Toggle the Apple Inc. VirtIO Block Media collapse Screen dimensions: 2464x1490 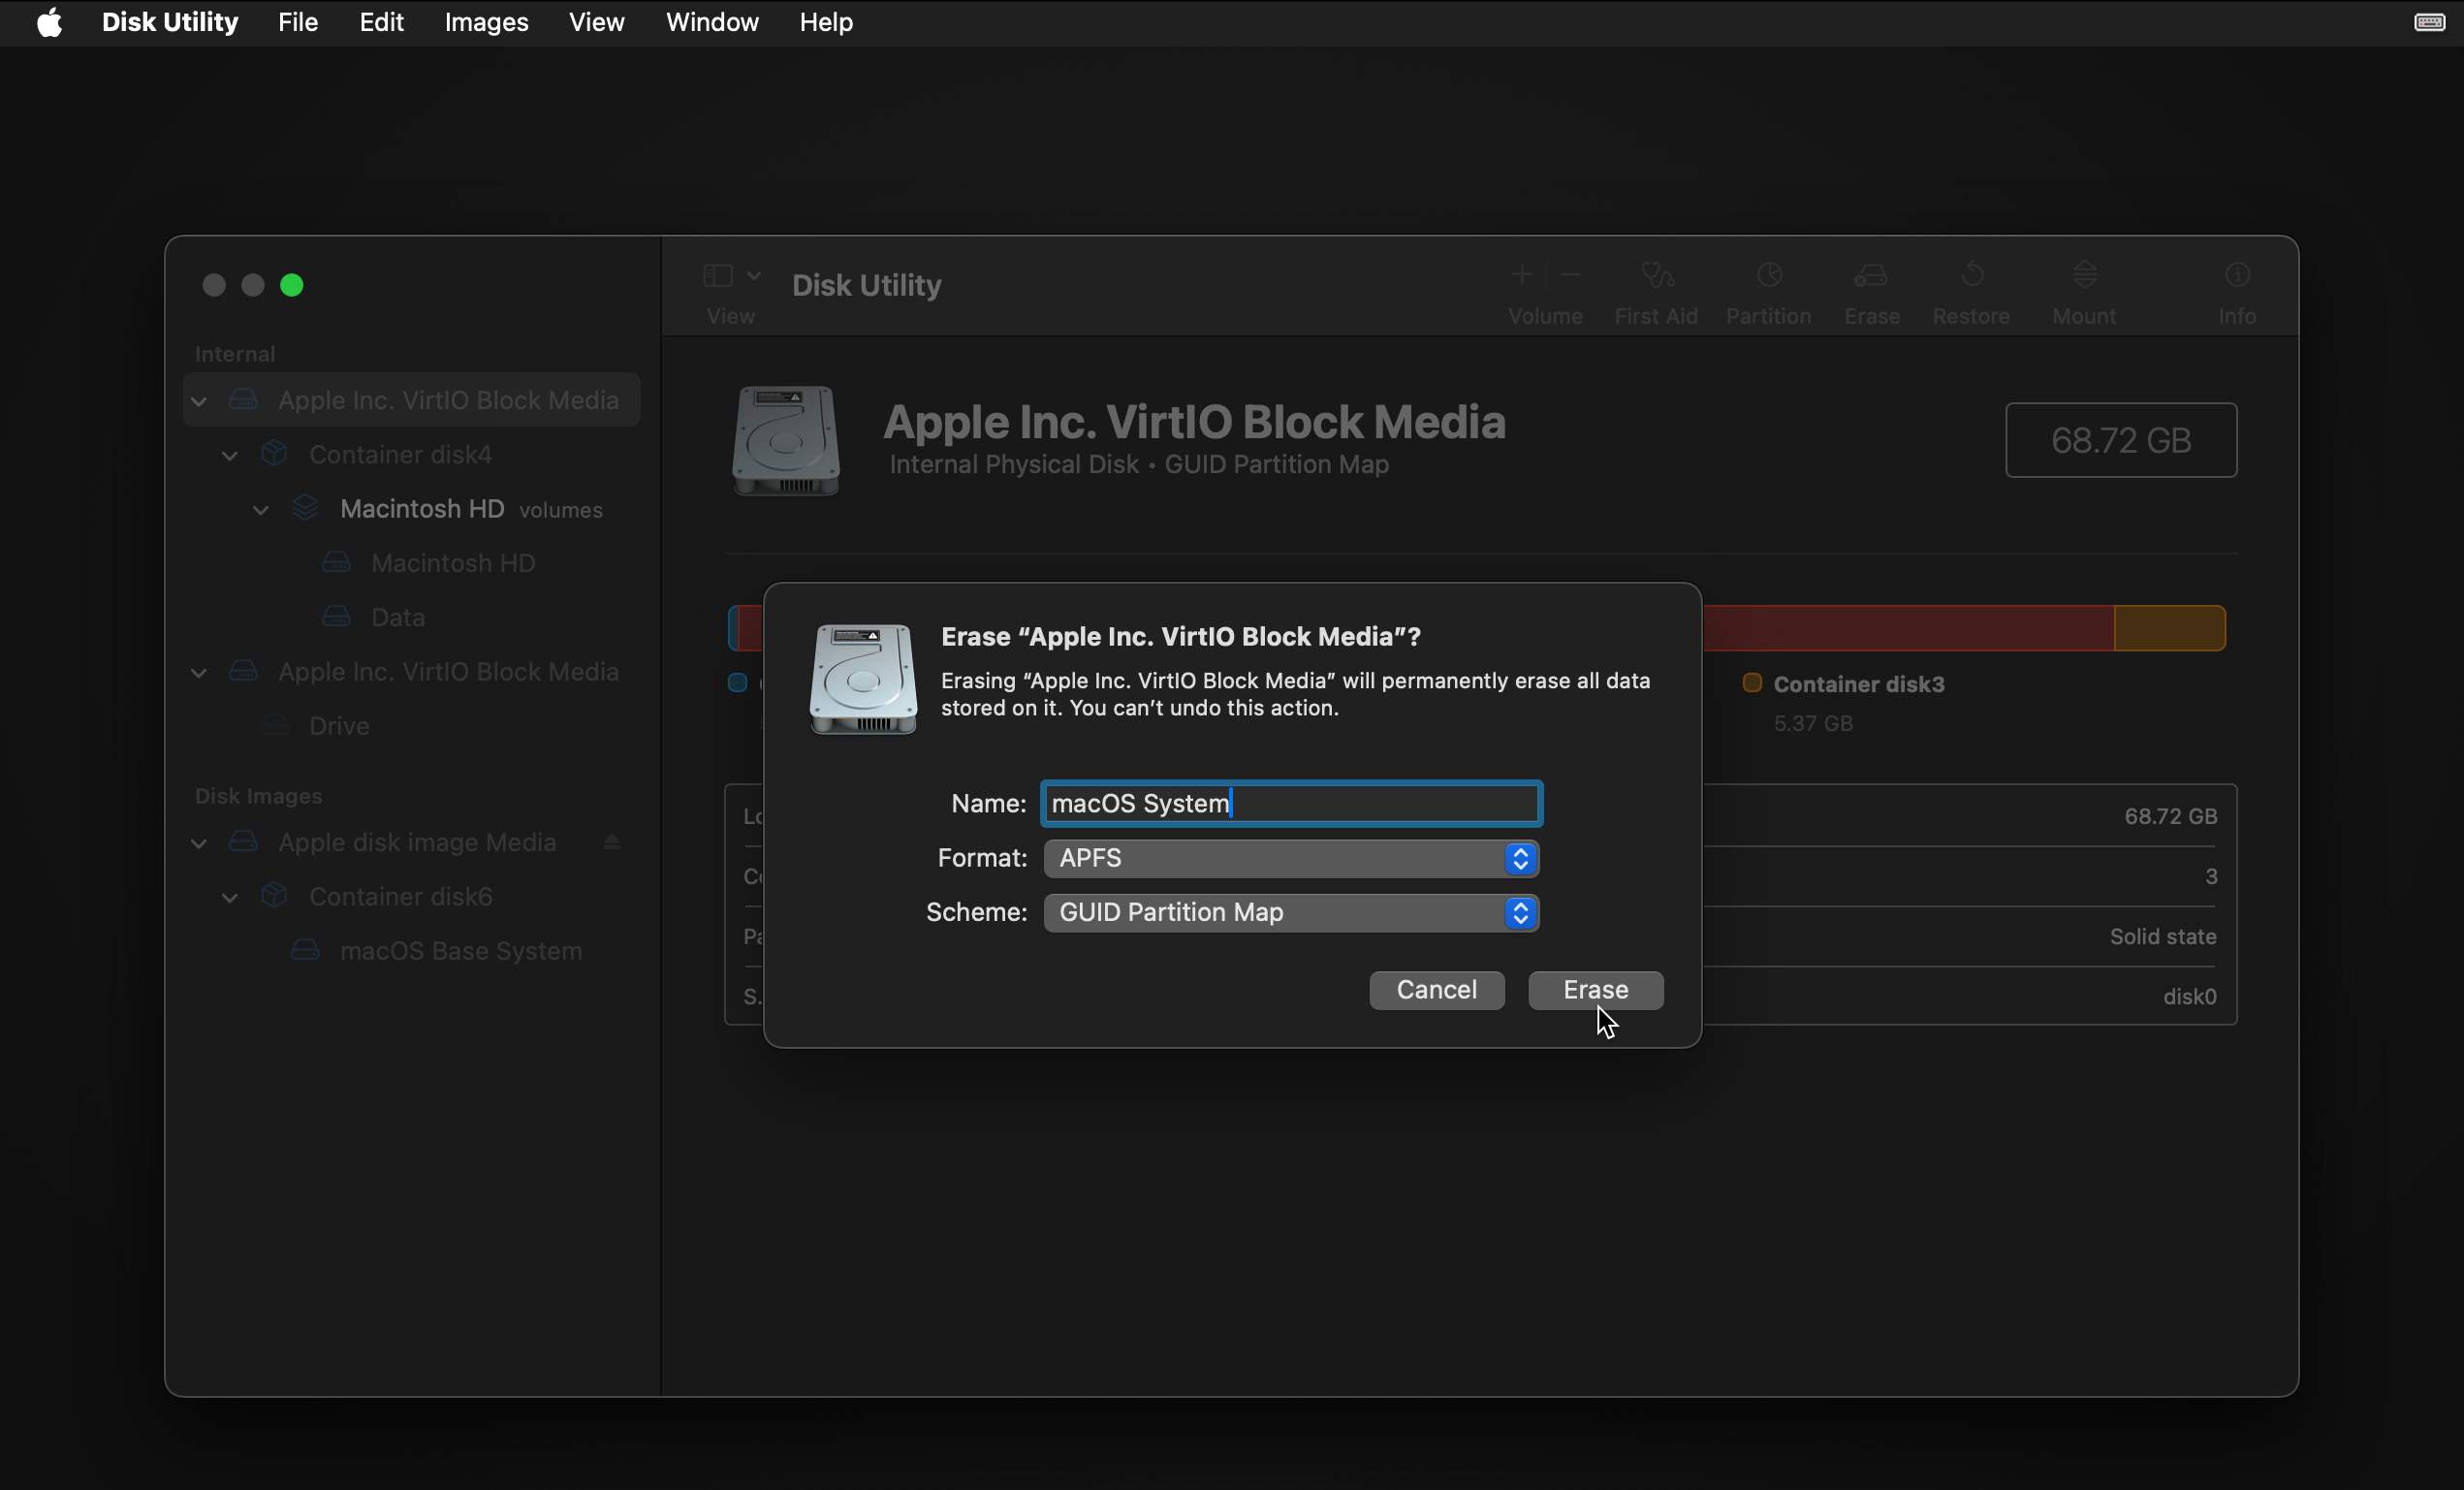(x=199, y=399)
